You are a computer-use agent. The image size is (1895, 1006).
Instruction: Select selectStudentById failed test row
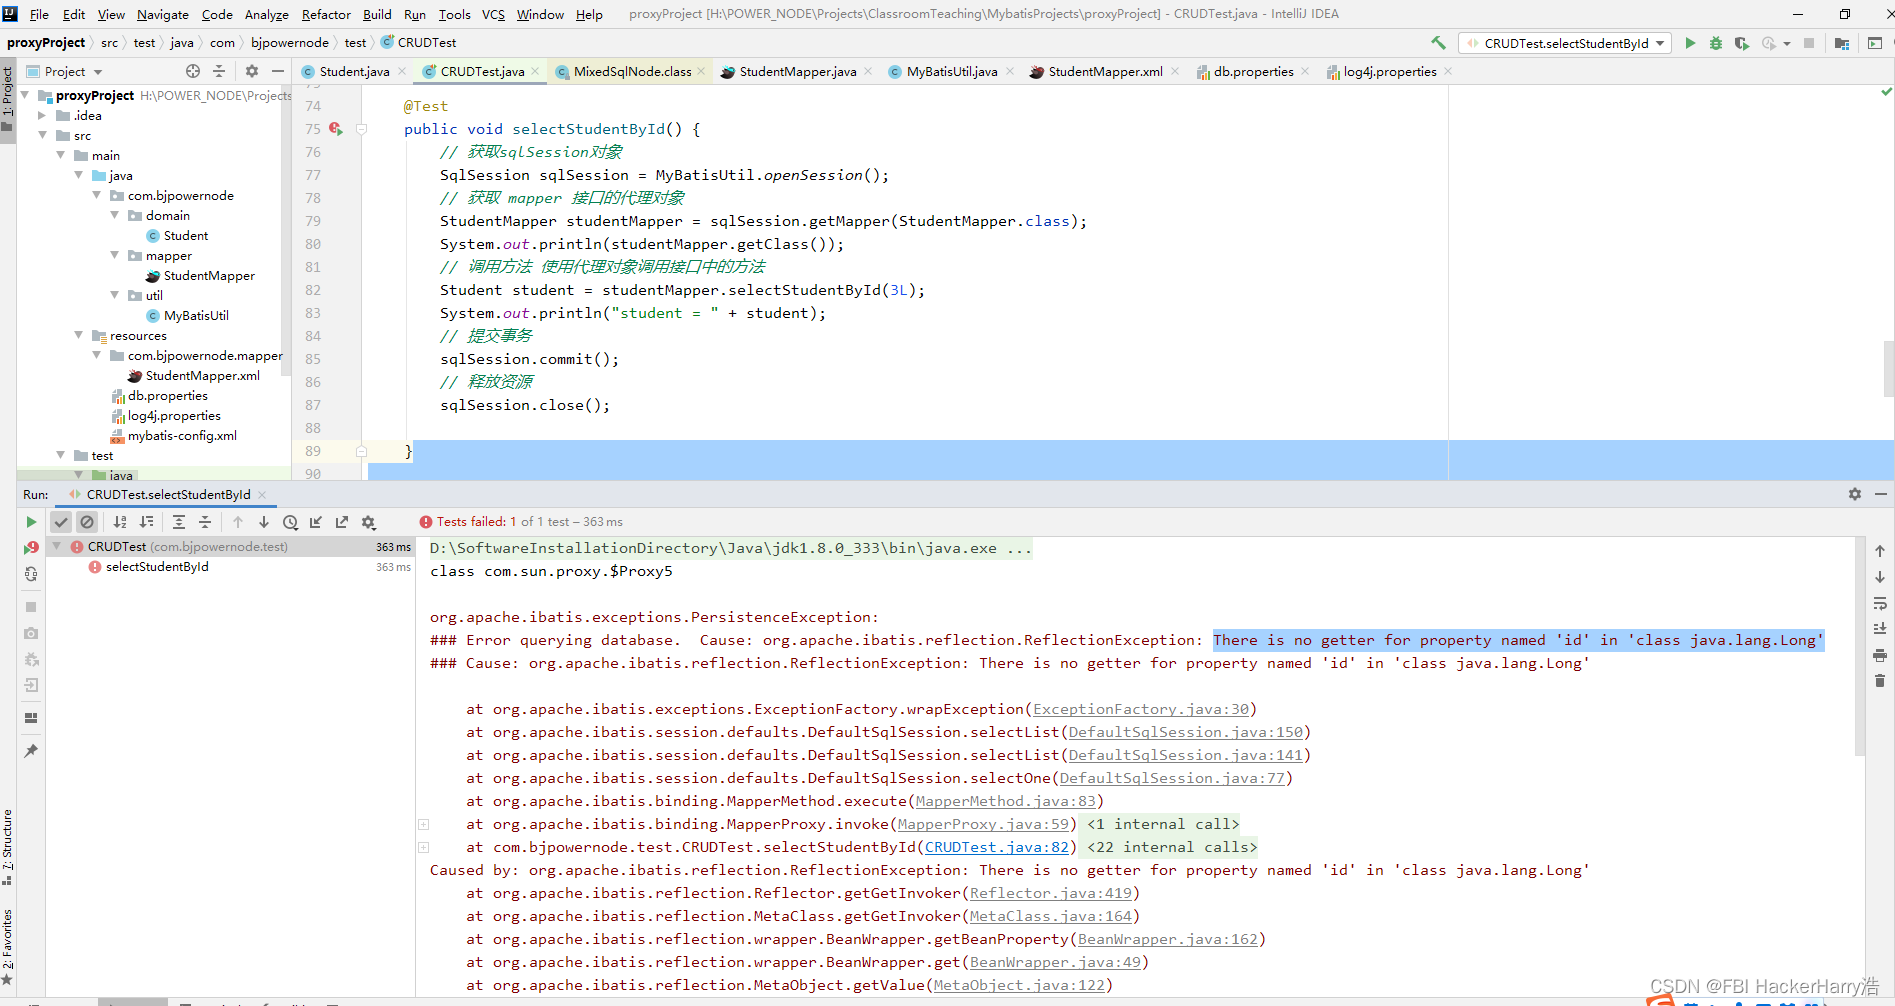pyautogui.click(x=230, y=567)
